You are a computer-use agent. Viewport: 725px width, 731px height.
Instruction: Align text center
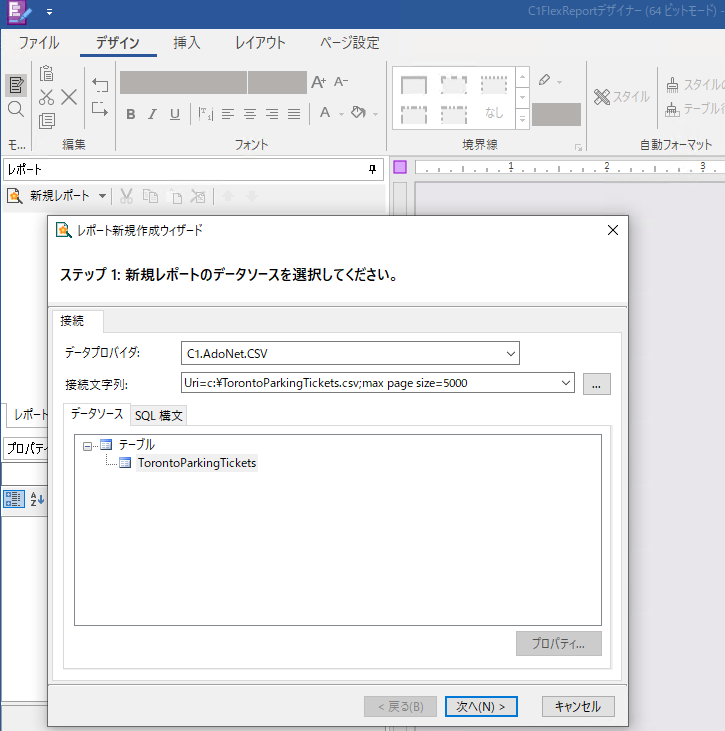pos(250,114)
